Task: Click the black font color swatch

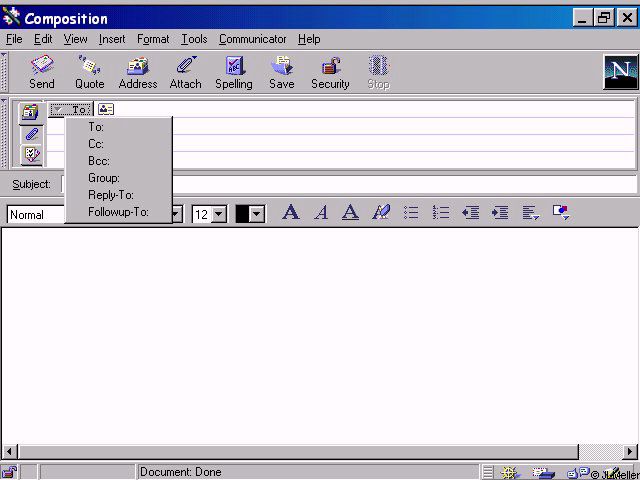Action: pos(242,214)
